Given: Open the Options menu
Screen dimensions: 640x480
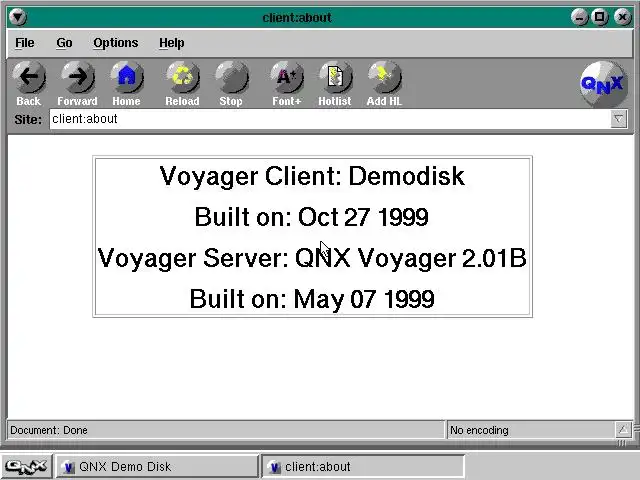Looking at the screenshot, I should [116, 43].
